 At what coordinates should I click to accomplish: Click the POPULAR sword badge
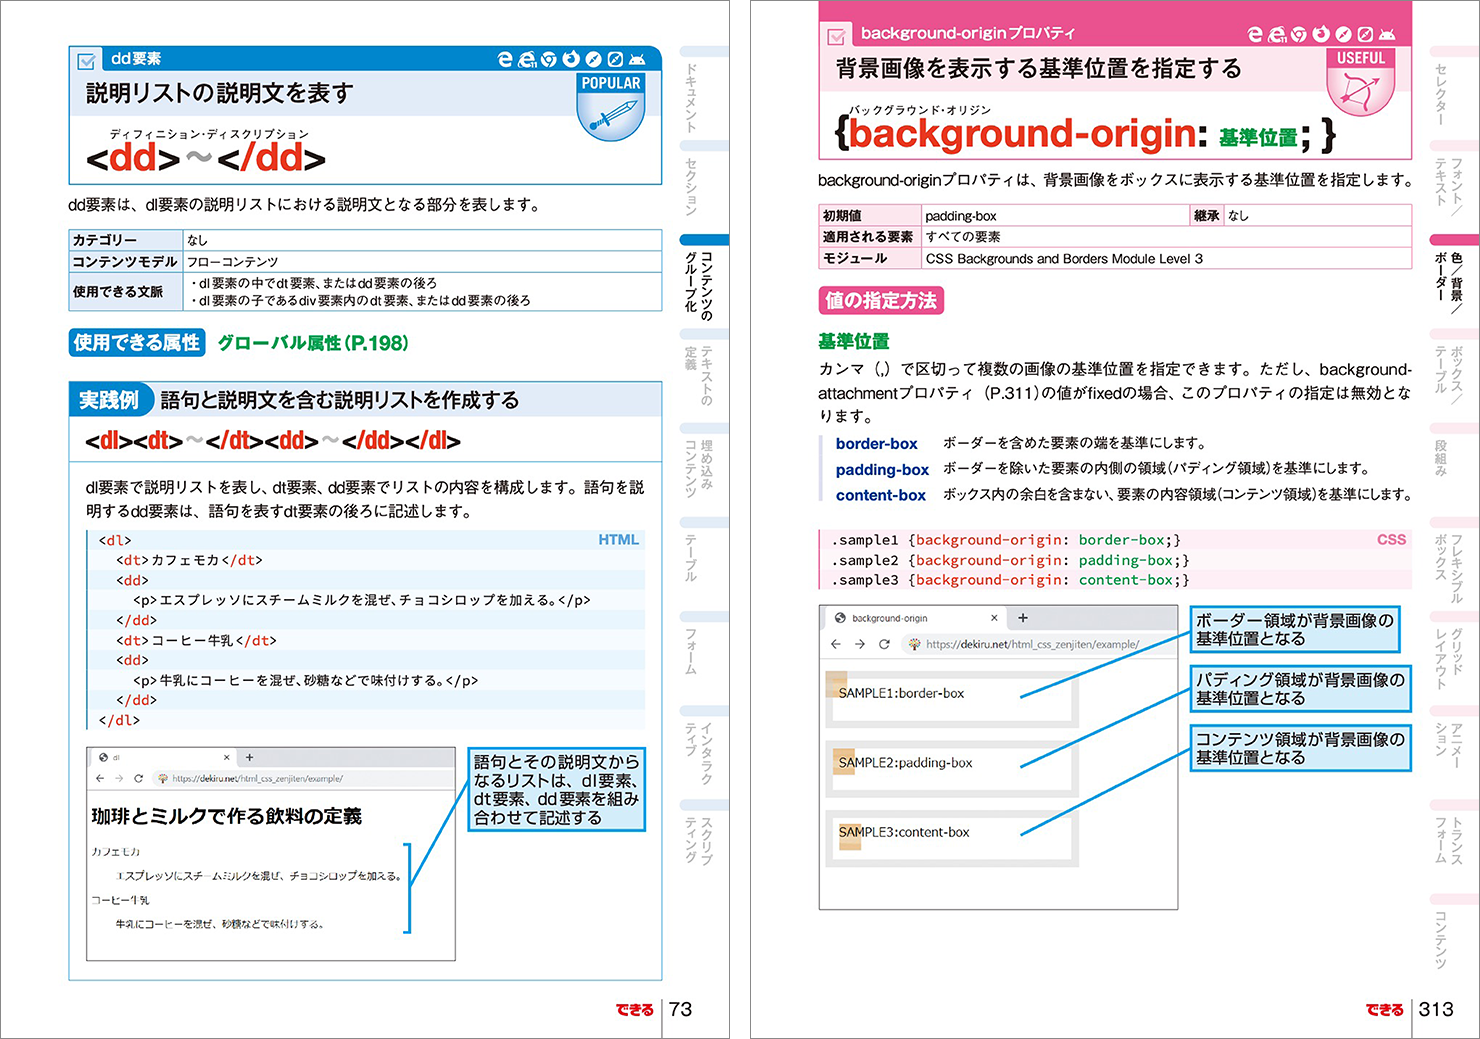click(611, 108)
